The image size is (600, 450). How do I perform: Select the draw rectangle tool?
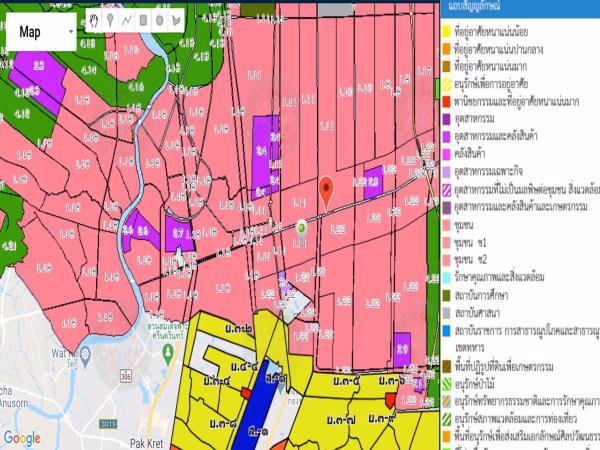[x=143, y=20]
